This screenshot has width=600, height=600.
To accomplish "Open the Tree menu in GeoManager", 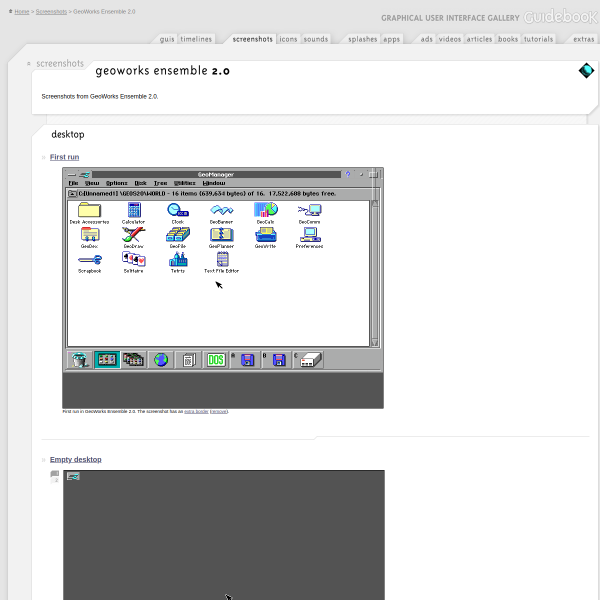I will pyautogui.click(x=160, y=183).
